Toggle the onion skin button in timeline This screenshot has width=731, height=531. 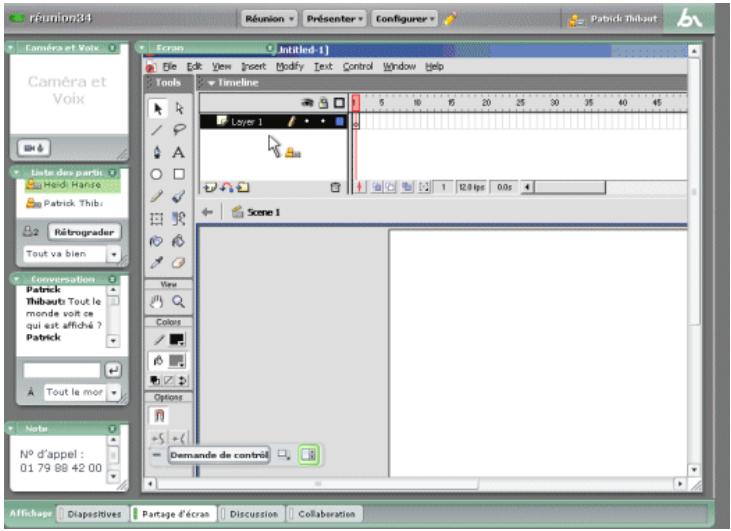pyautogui.click(x=377, y=187)
